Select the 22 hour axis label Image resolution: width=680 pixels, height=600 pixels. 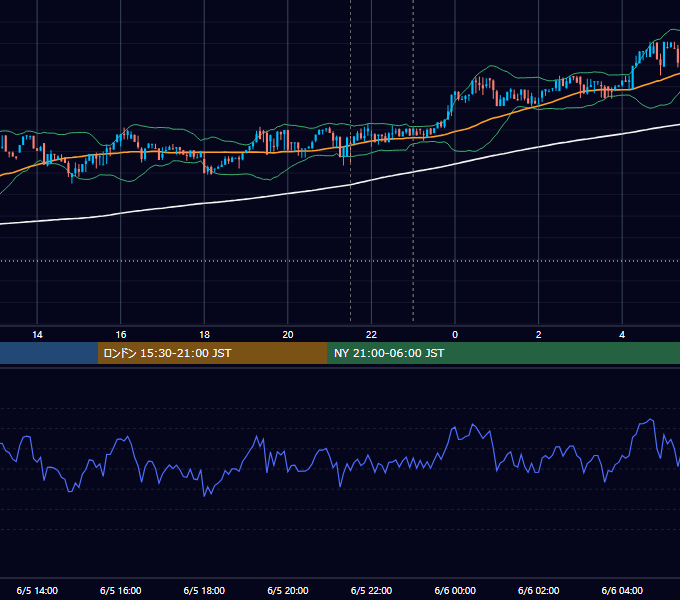tap(371, 335)
